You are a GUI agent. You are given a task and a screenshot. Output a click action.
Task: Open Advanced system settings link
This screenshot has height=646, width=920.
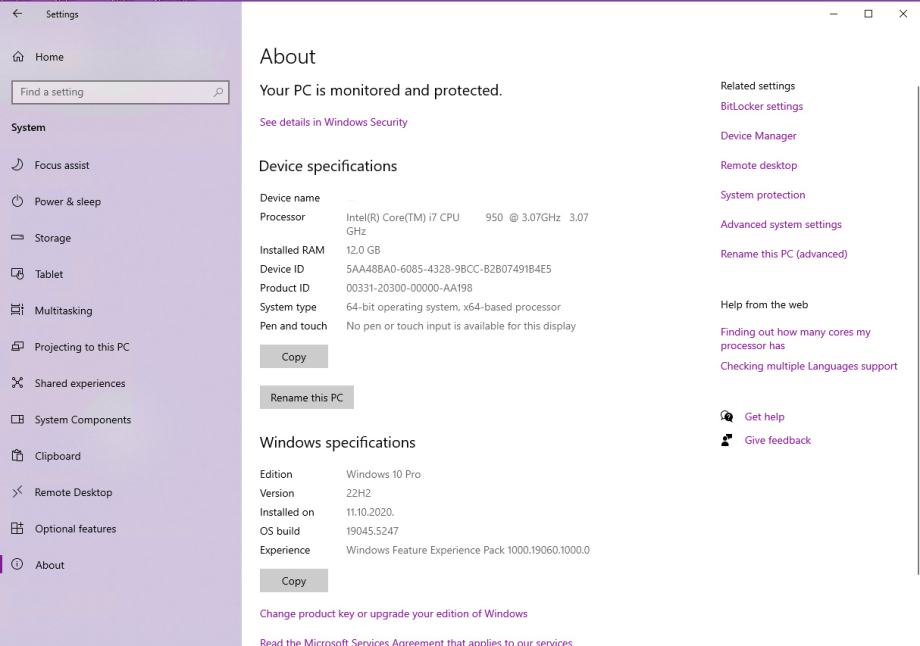[781, 224]
